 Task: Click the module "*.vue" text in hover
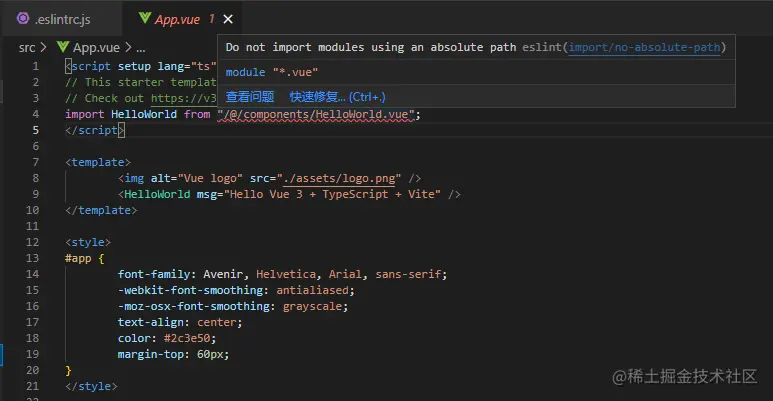pos(272,73)
